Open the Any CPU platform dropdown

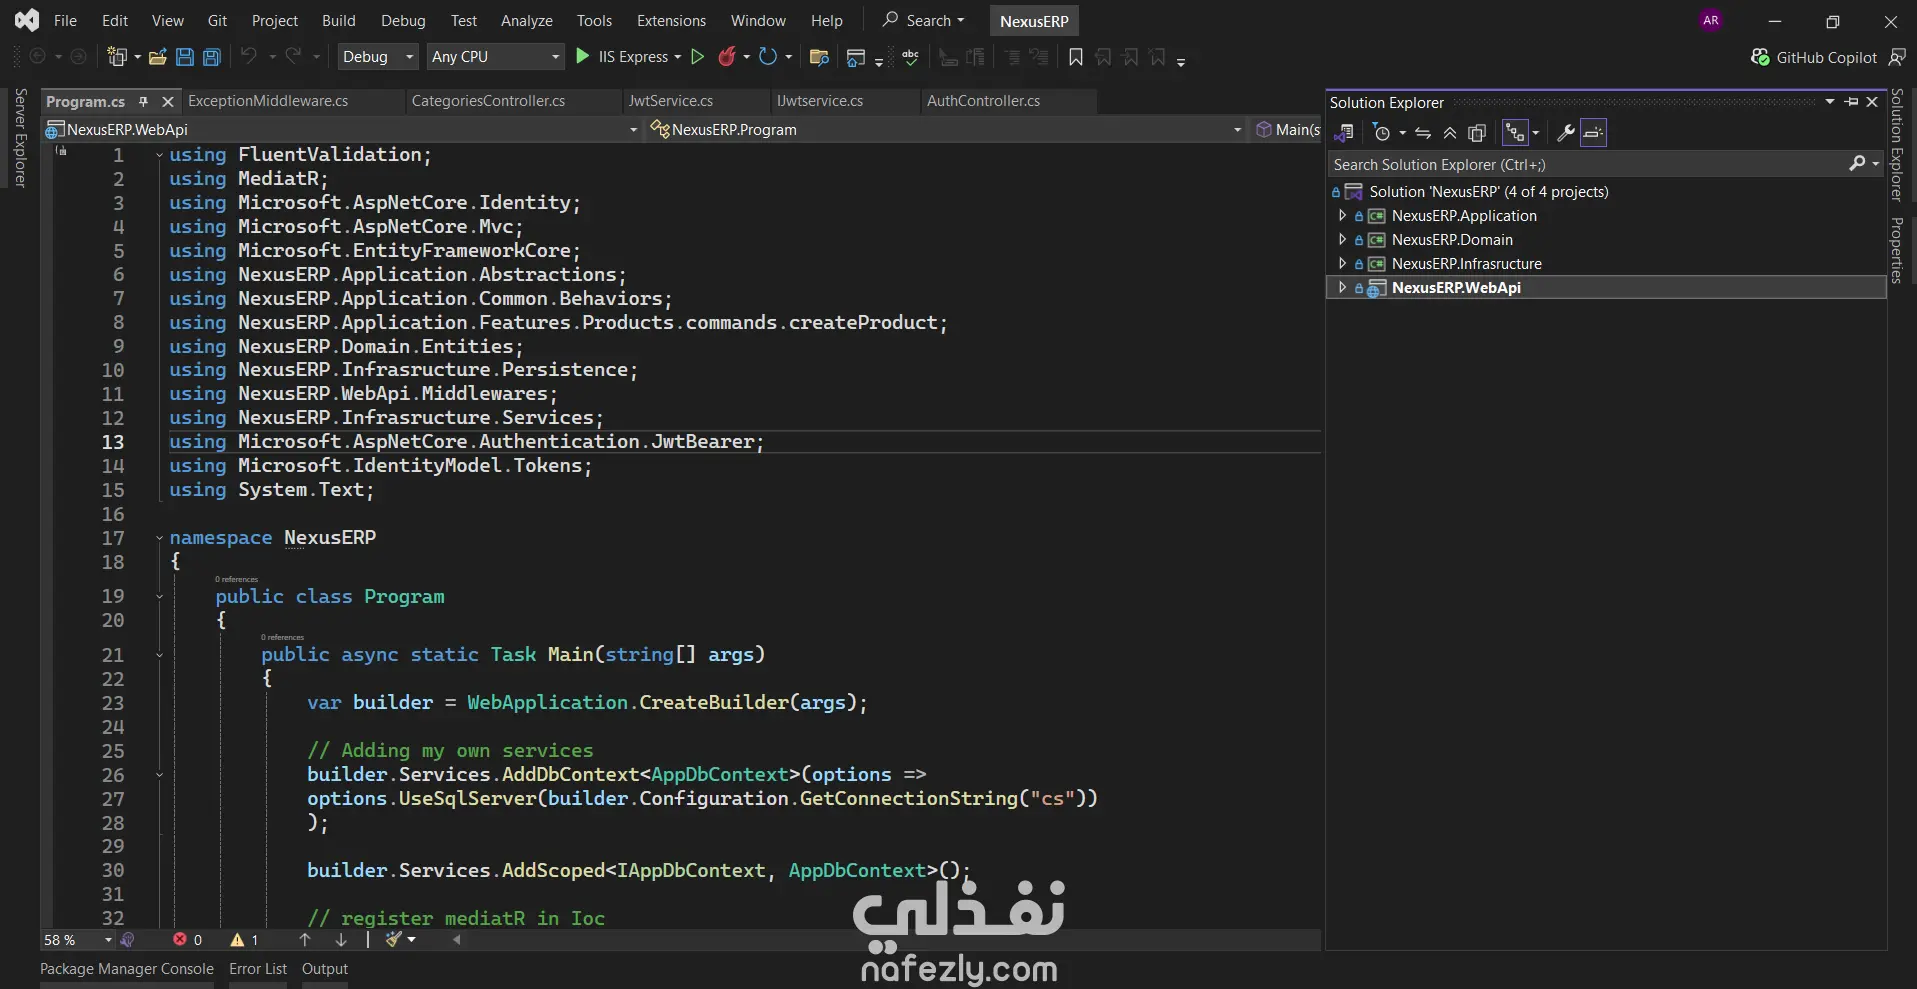[496, 57]
